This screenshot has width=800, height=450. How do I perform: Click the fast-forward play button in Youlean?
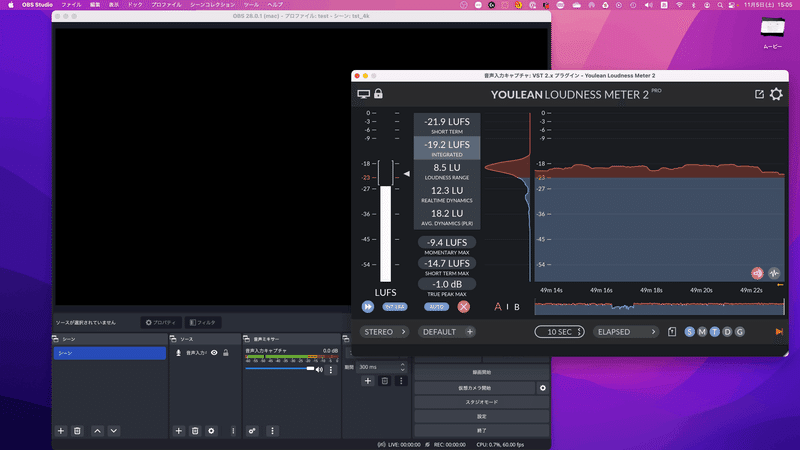tap(368, 307)
